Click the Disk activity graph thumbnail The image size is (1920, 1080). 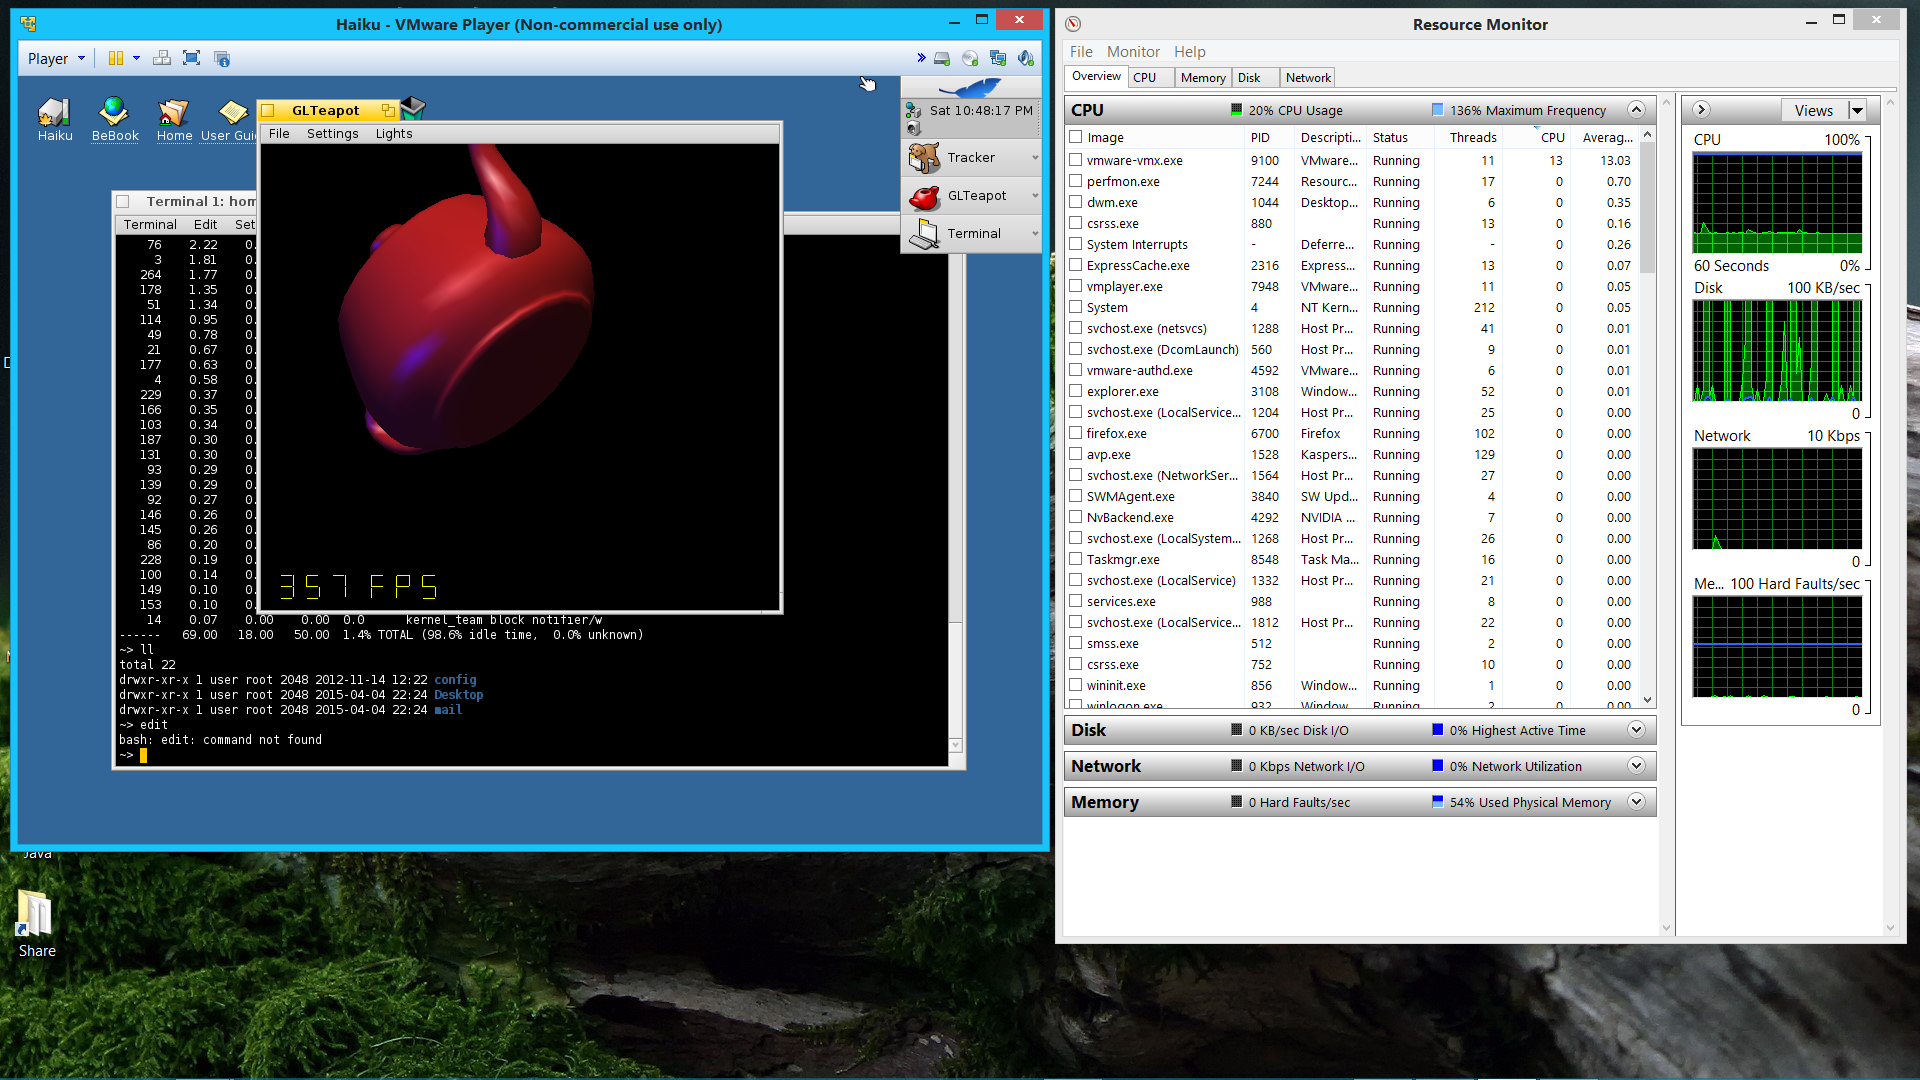click(x=1777, y=350)
